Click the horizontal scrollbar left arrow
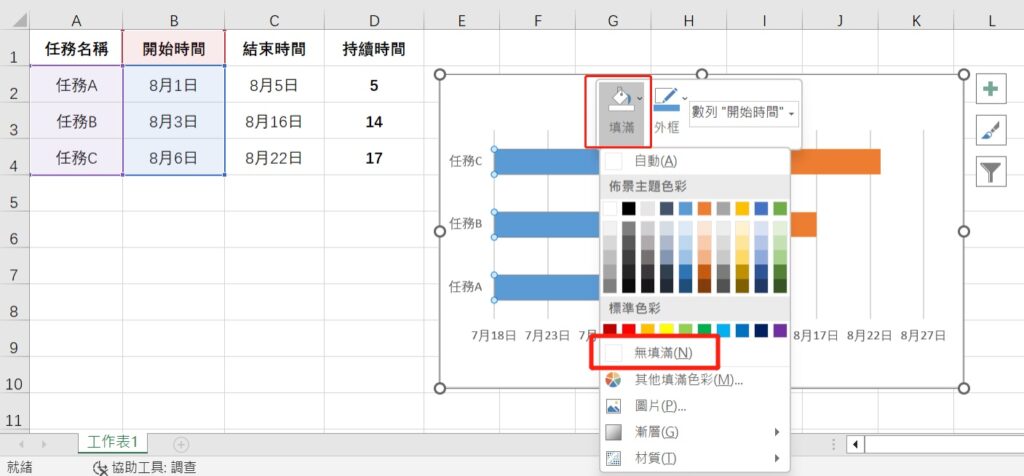 click(855, 445)
